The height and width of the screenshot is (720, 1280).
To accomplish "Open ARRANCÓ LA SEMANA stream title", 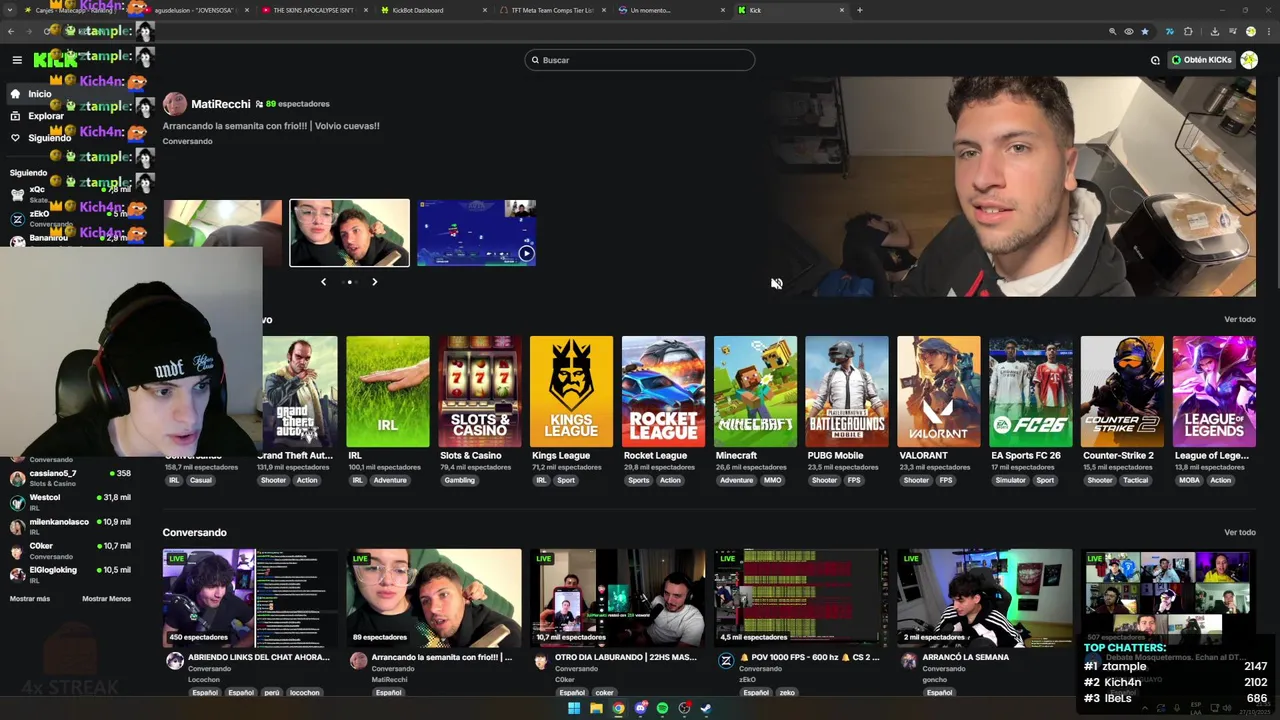I will (966, 657).
